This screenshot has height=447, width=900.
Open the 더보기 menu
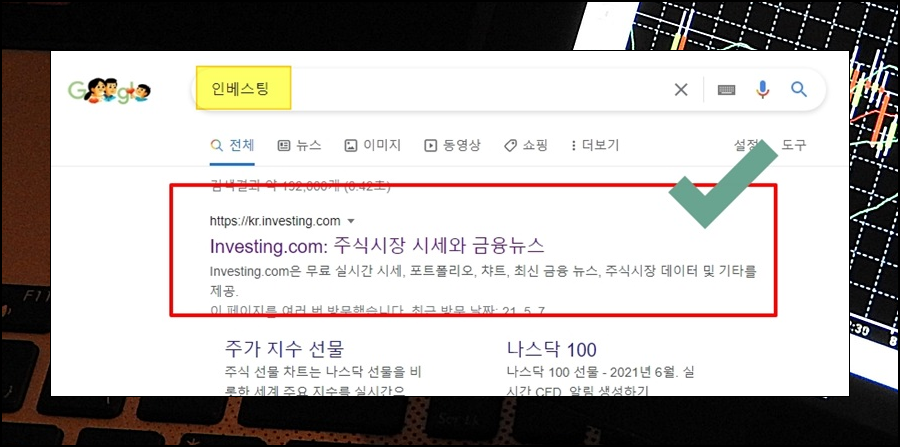coord(595,145)
